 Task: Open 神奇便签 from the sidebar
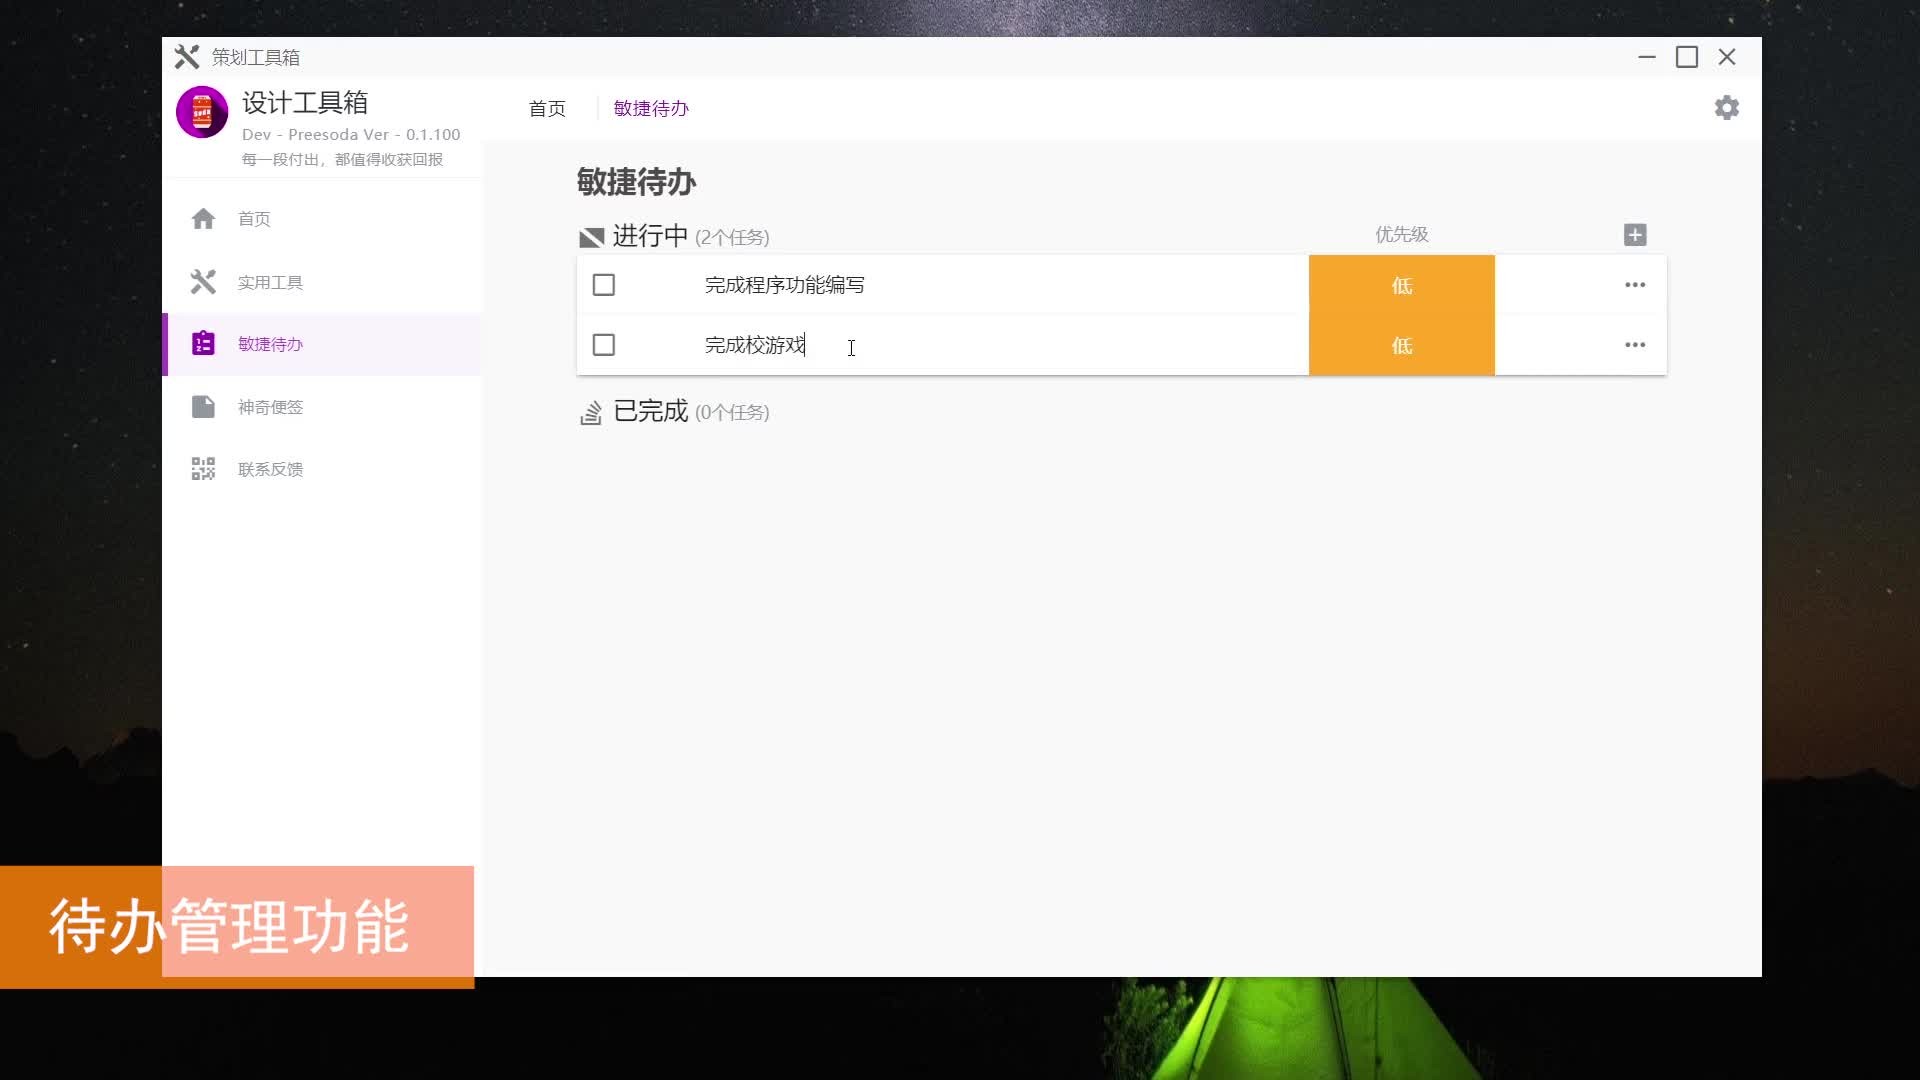tap(270, 407)
